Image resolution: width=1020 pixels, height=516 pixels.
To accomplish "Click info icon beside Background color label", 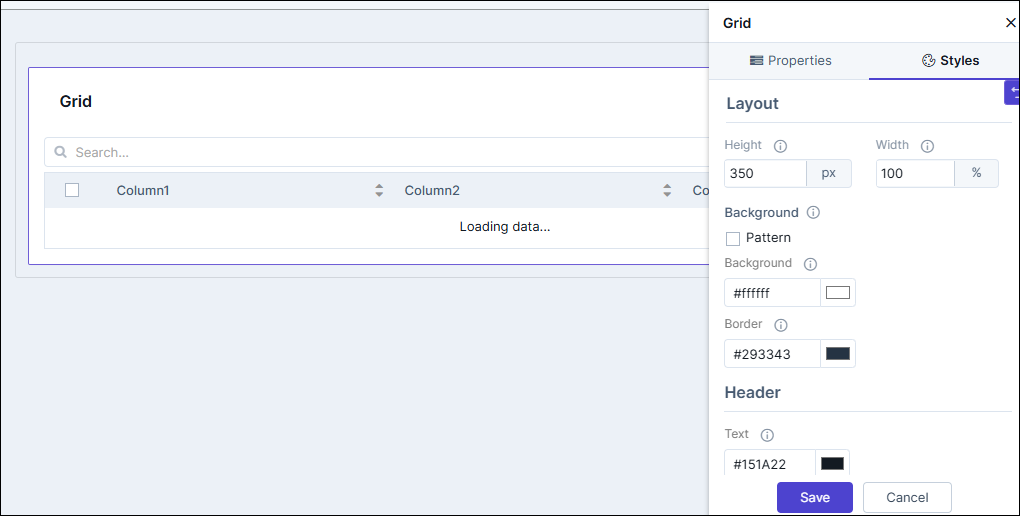I will pos(810,264).
